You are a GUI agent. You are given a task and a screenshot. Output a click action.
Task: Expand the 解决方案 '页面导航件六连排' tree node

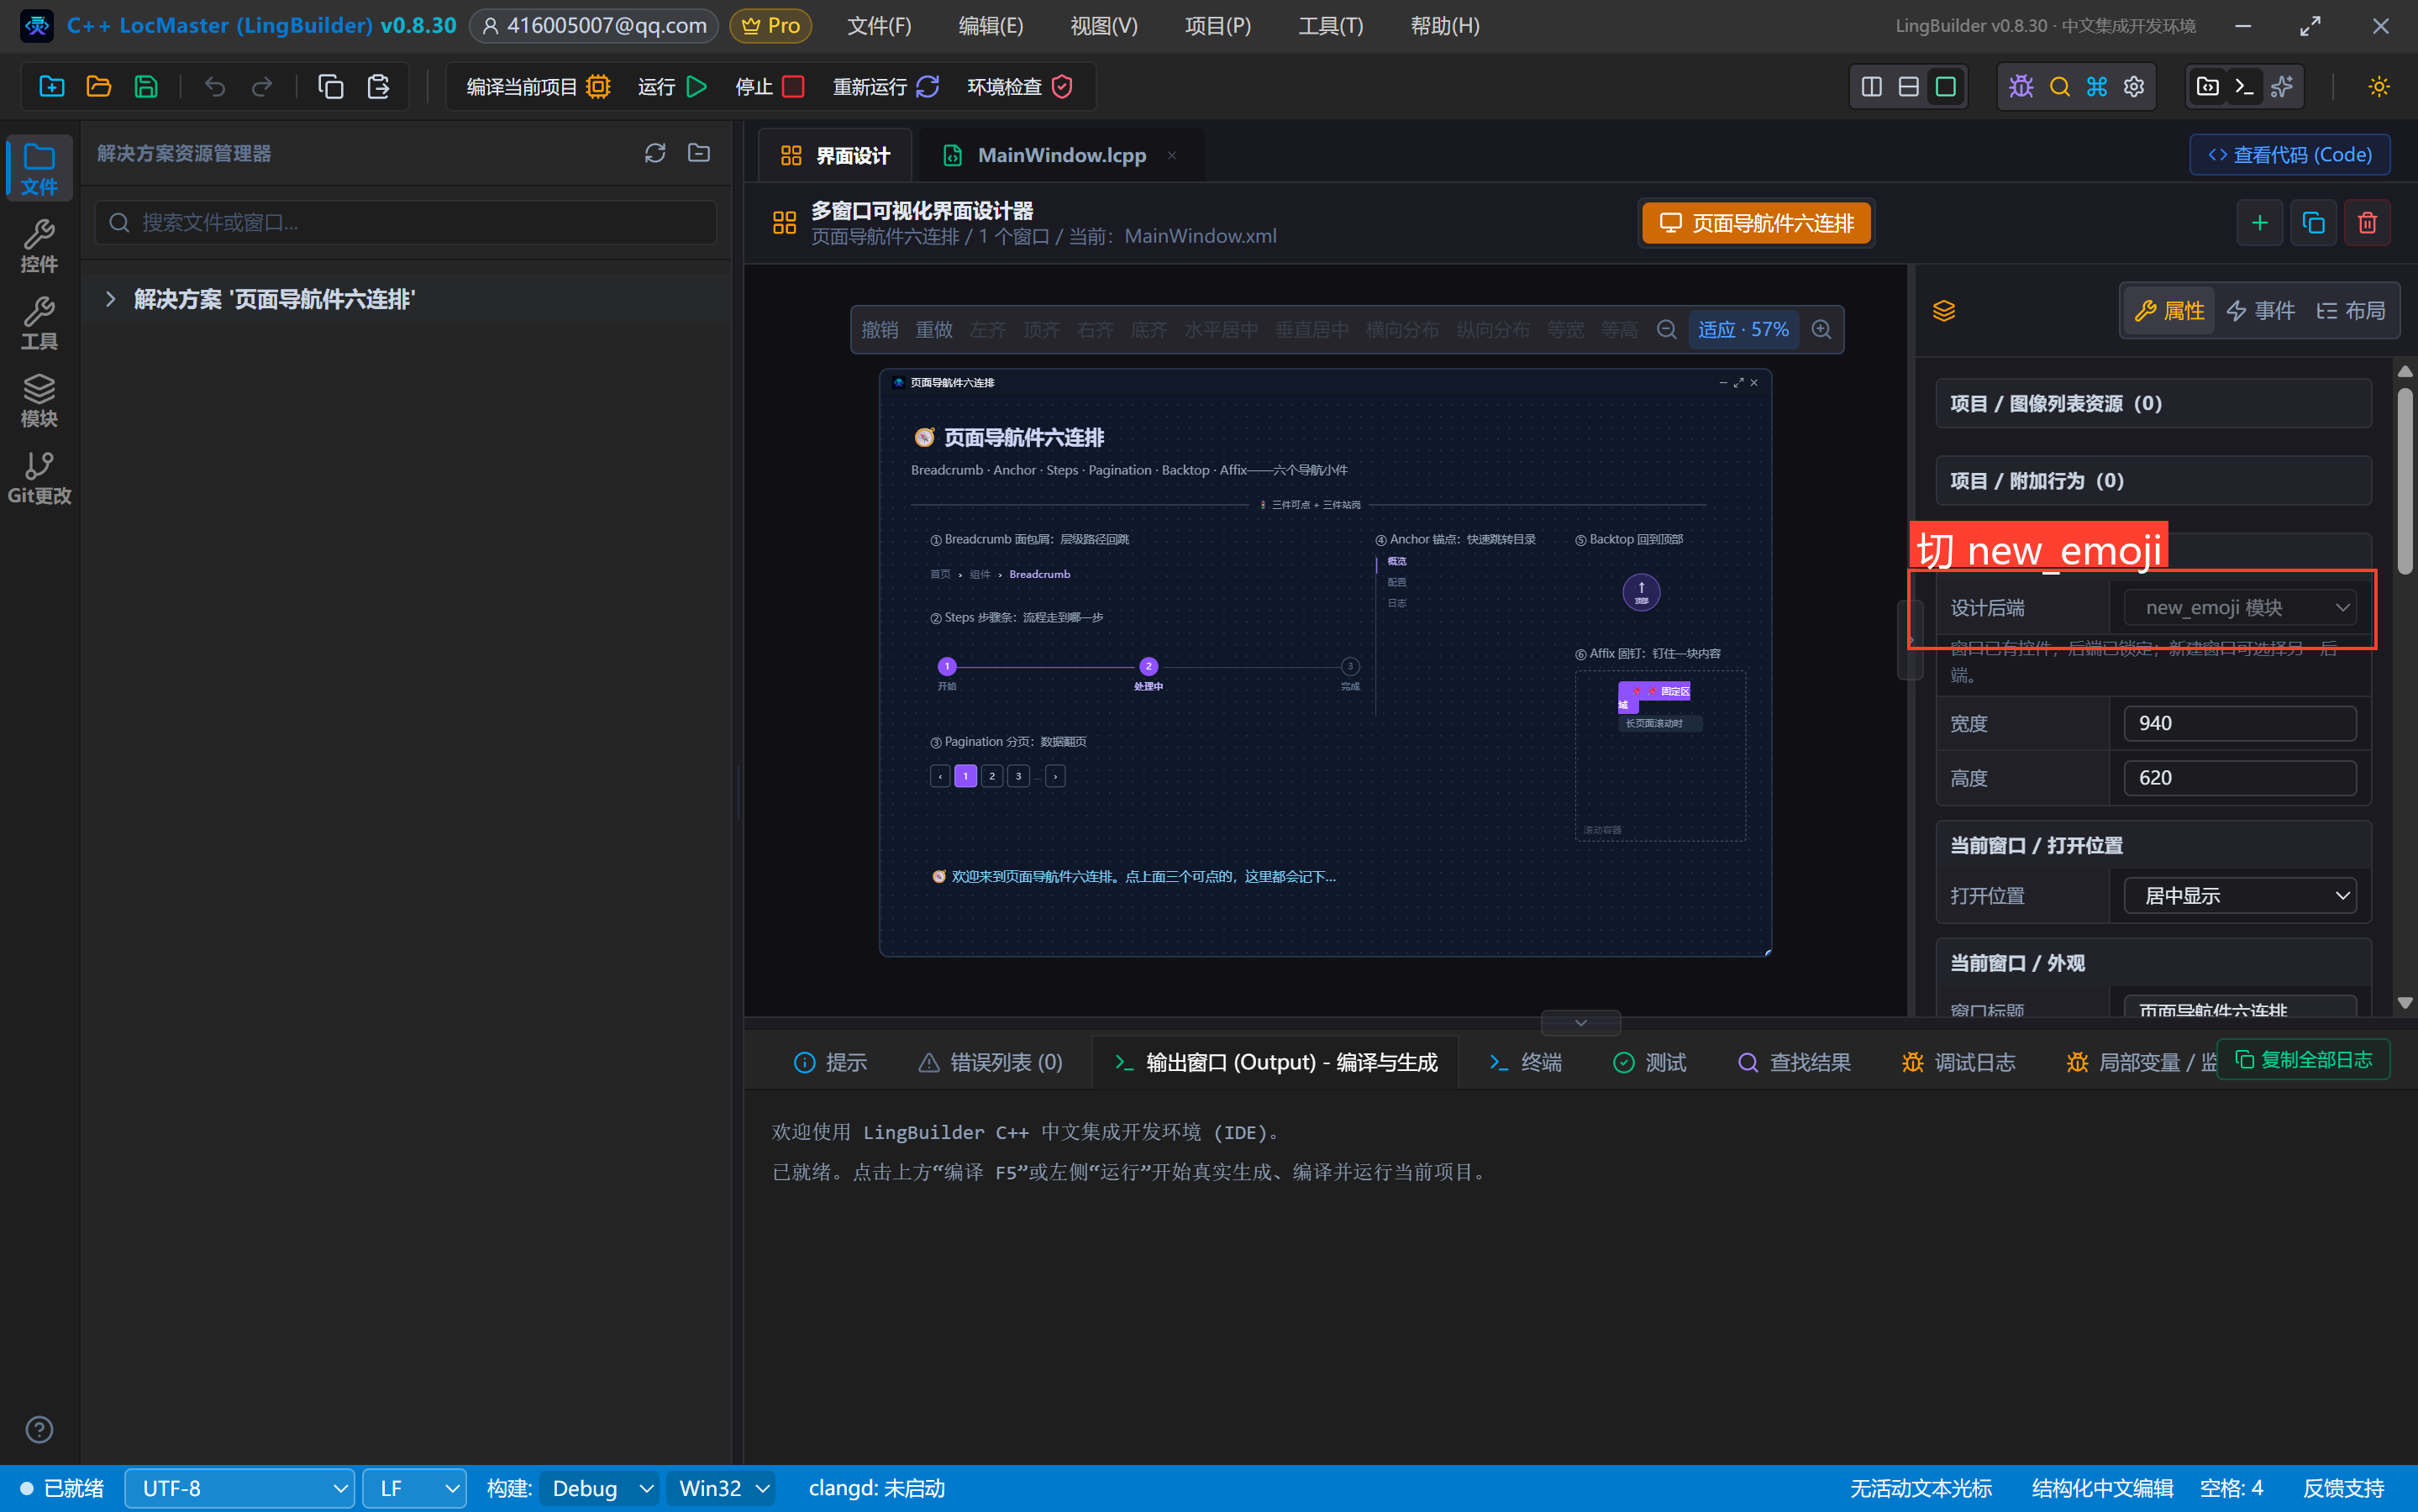(111, 299)
